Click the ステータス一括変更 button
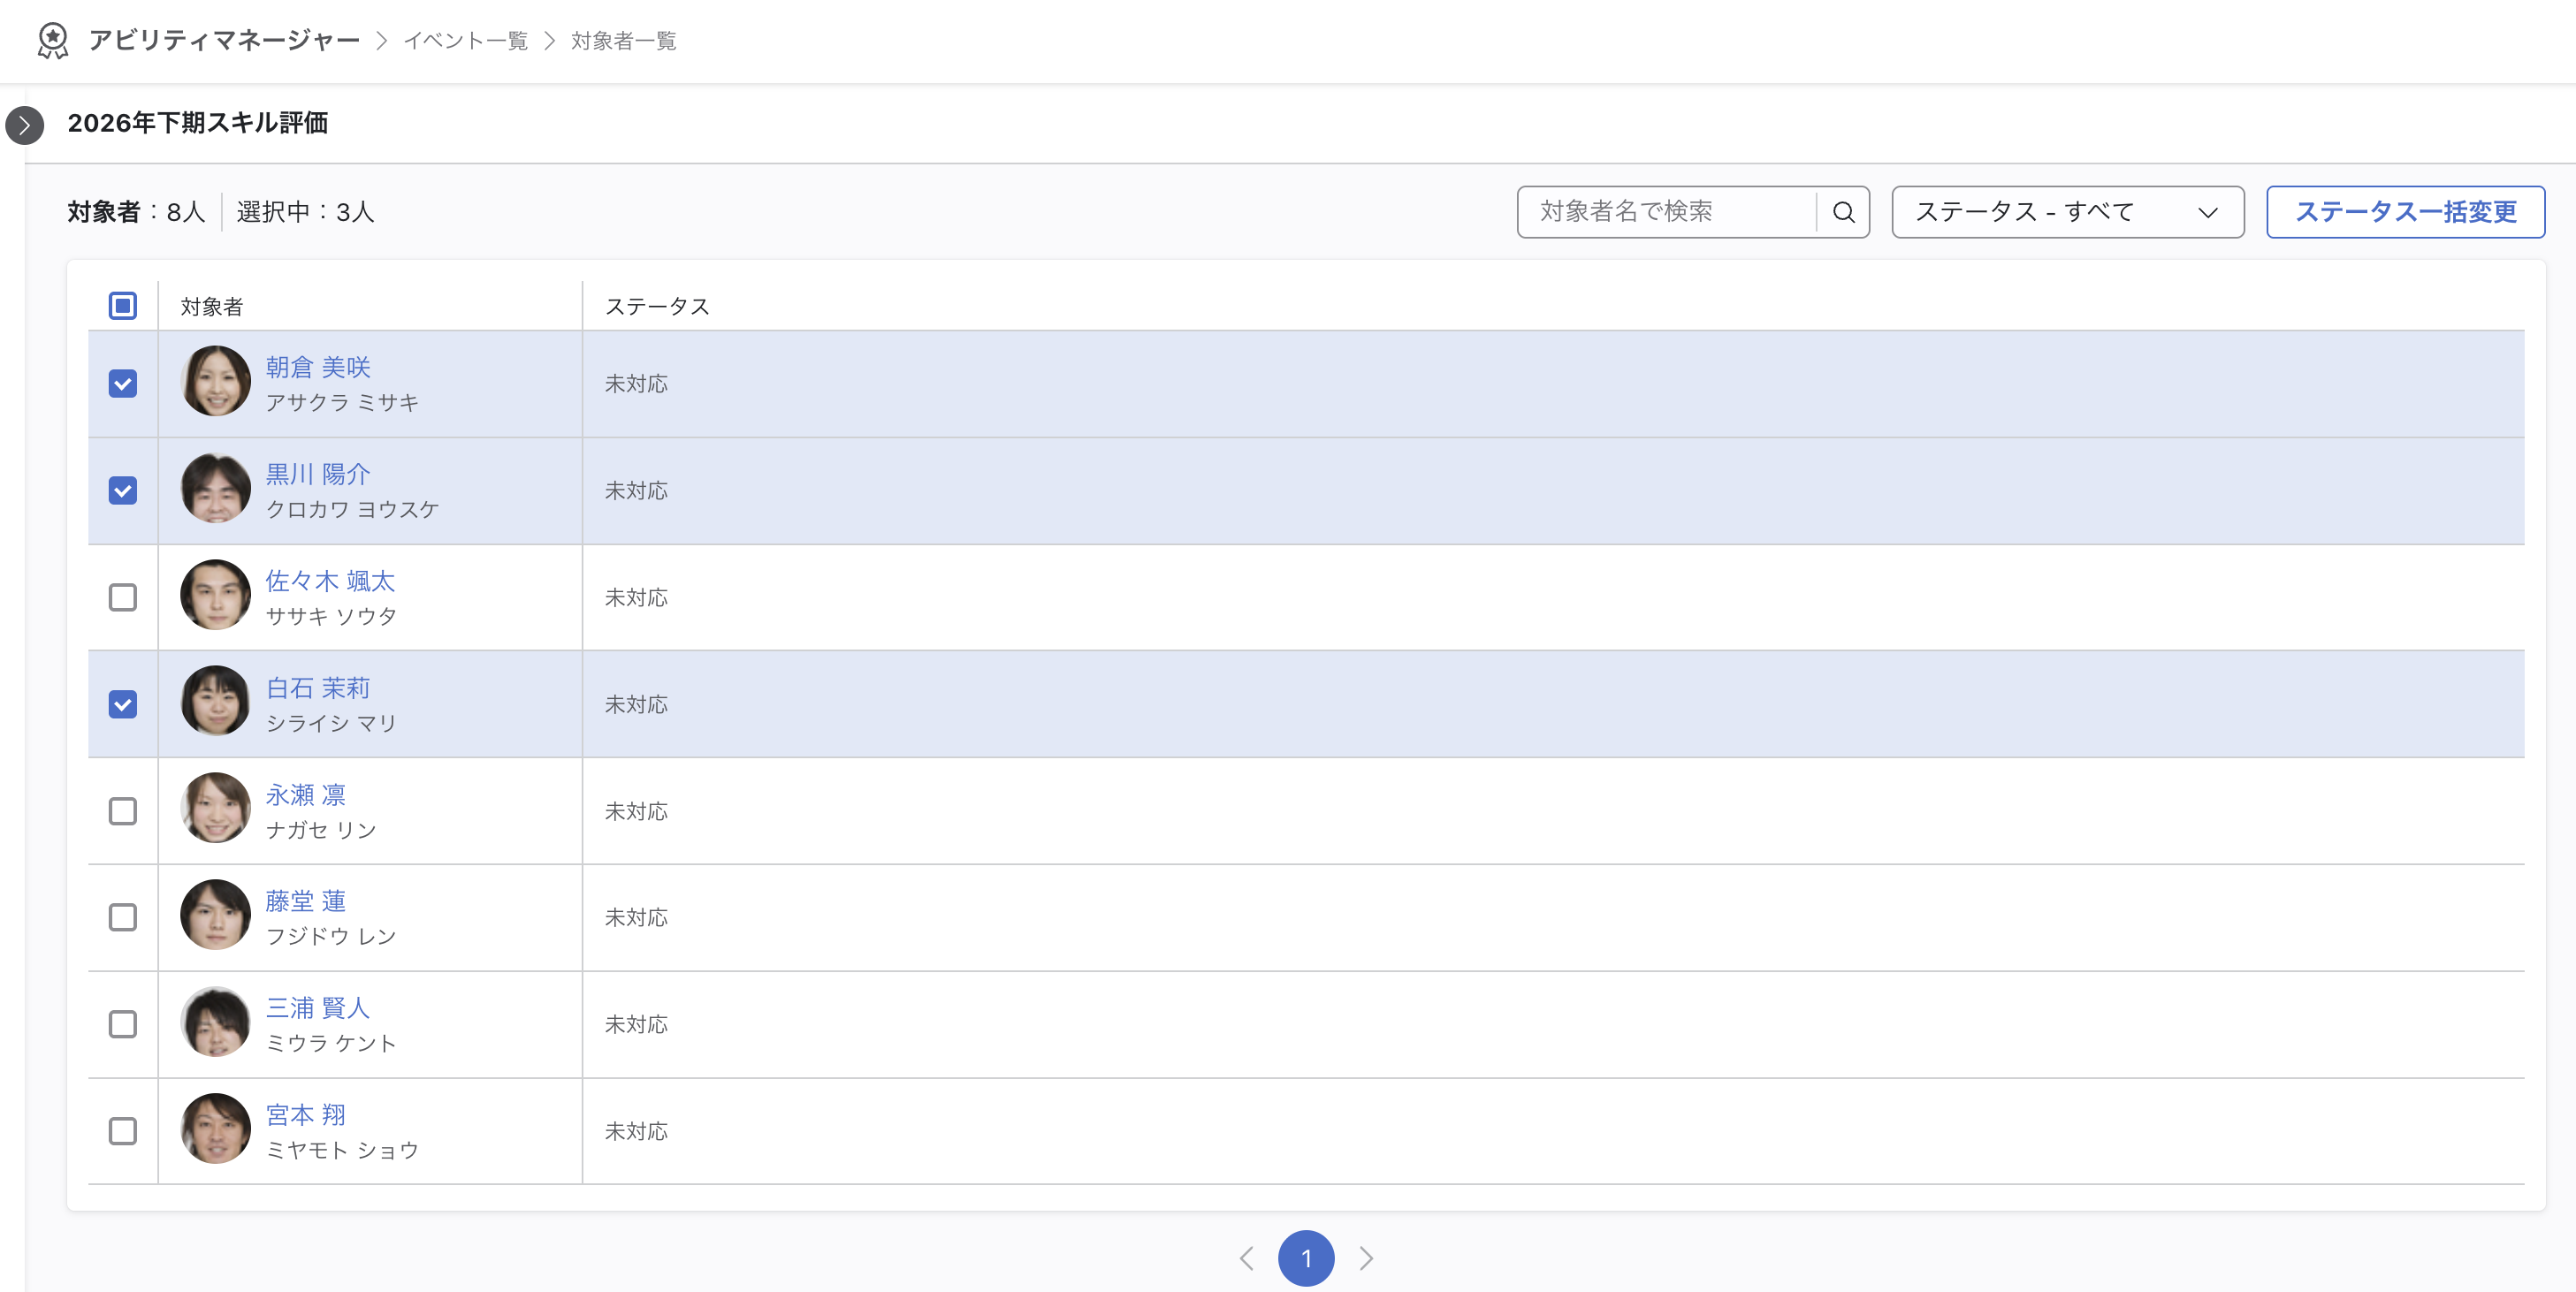Viewport: 2576px width, 1292px height. click(x=2405, y=212)
